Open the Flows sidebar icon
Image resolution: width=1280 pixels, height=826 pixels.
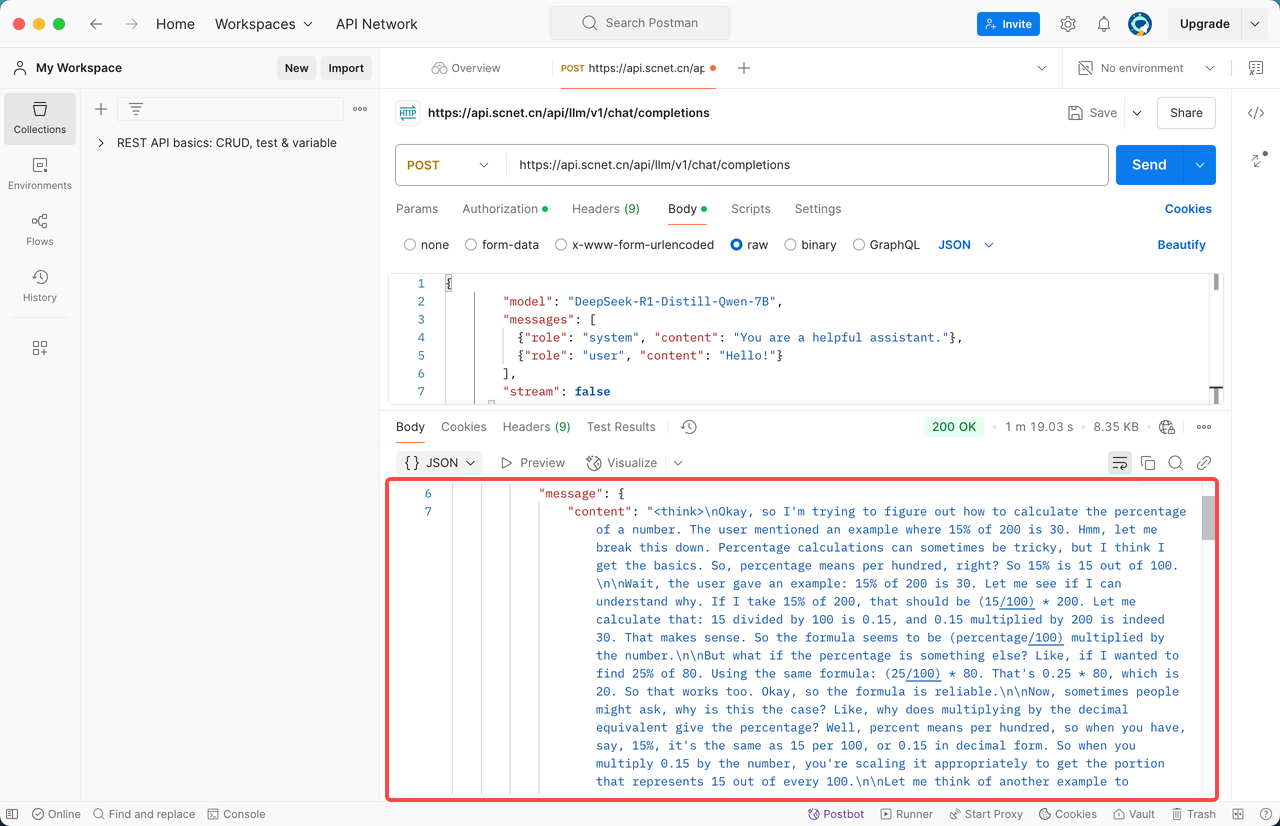click(x=40, y=230)
